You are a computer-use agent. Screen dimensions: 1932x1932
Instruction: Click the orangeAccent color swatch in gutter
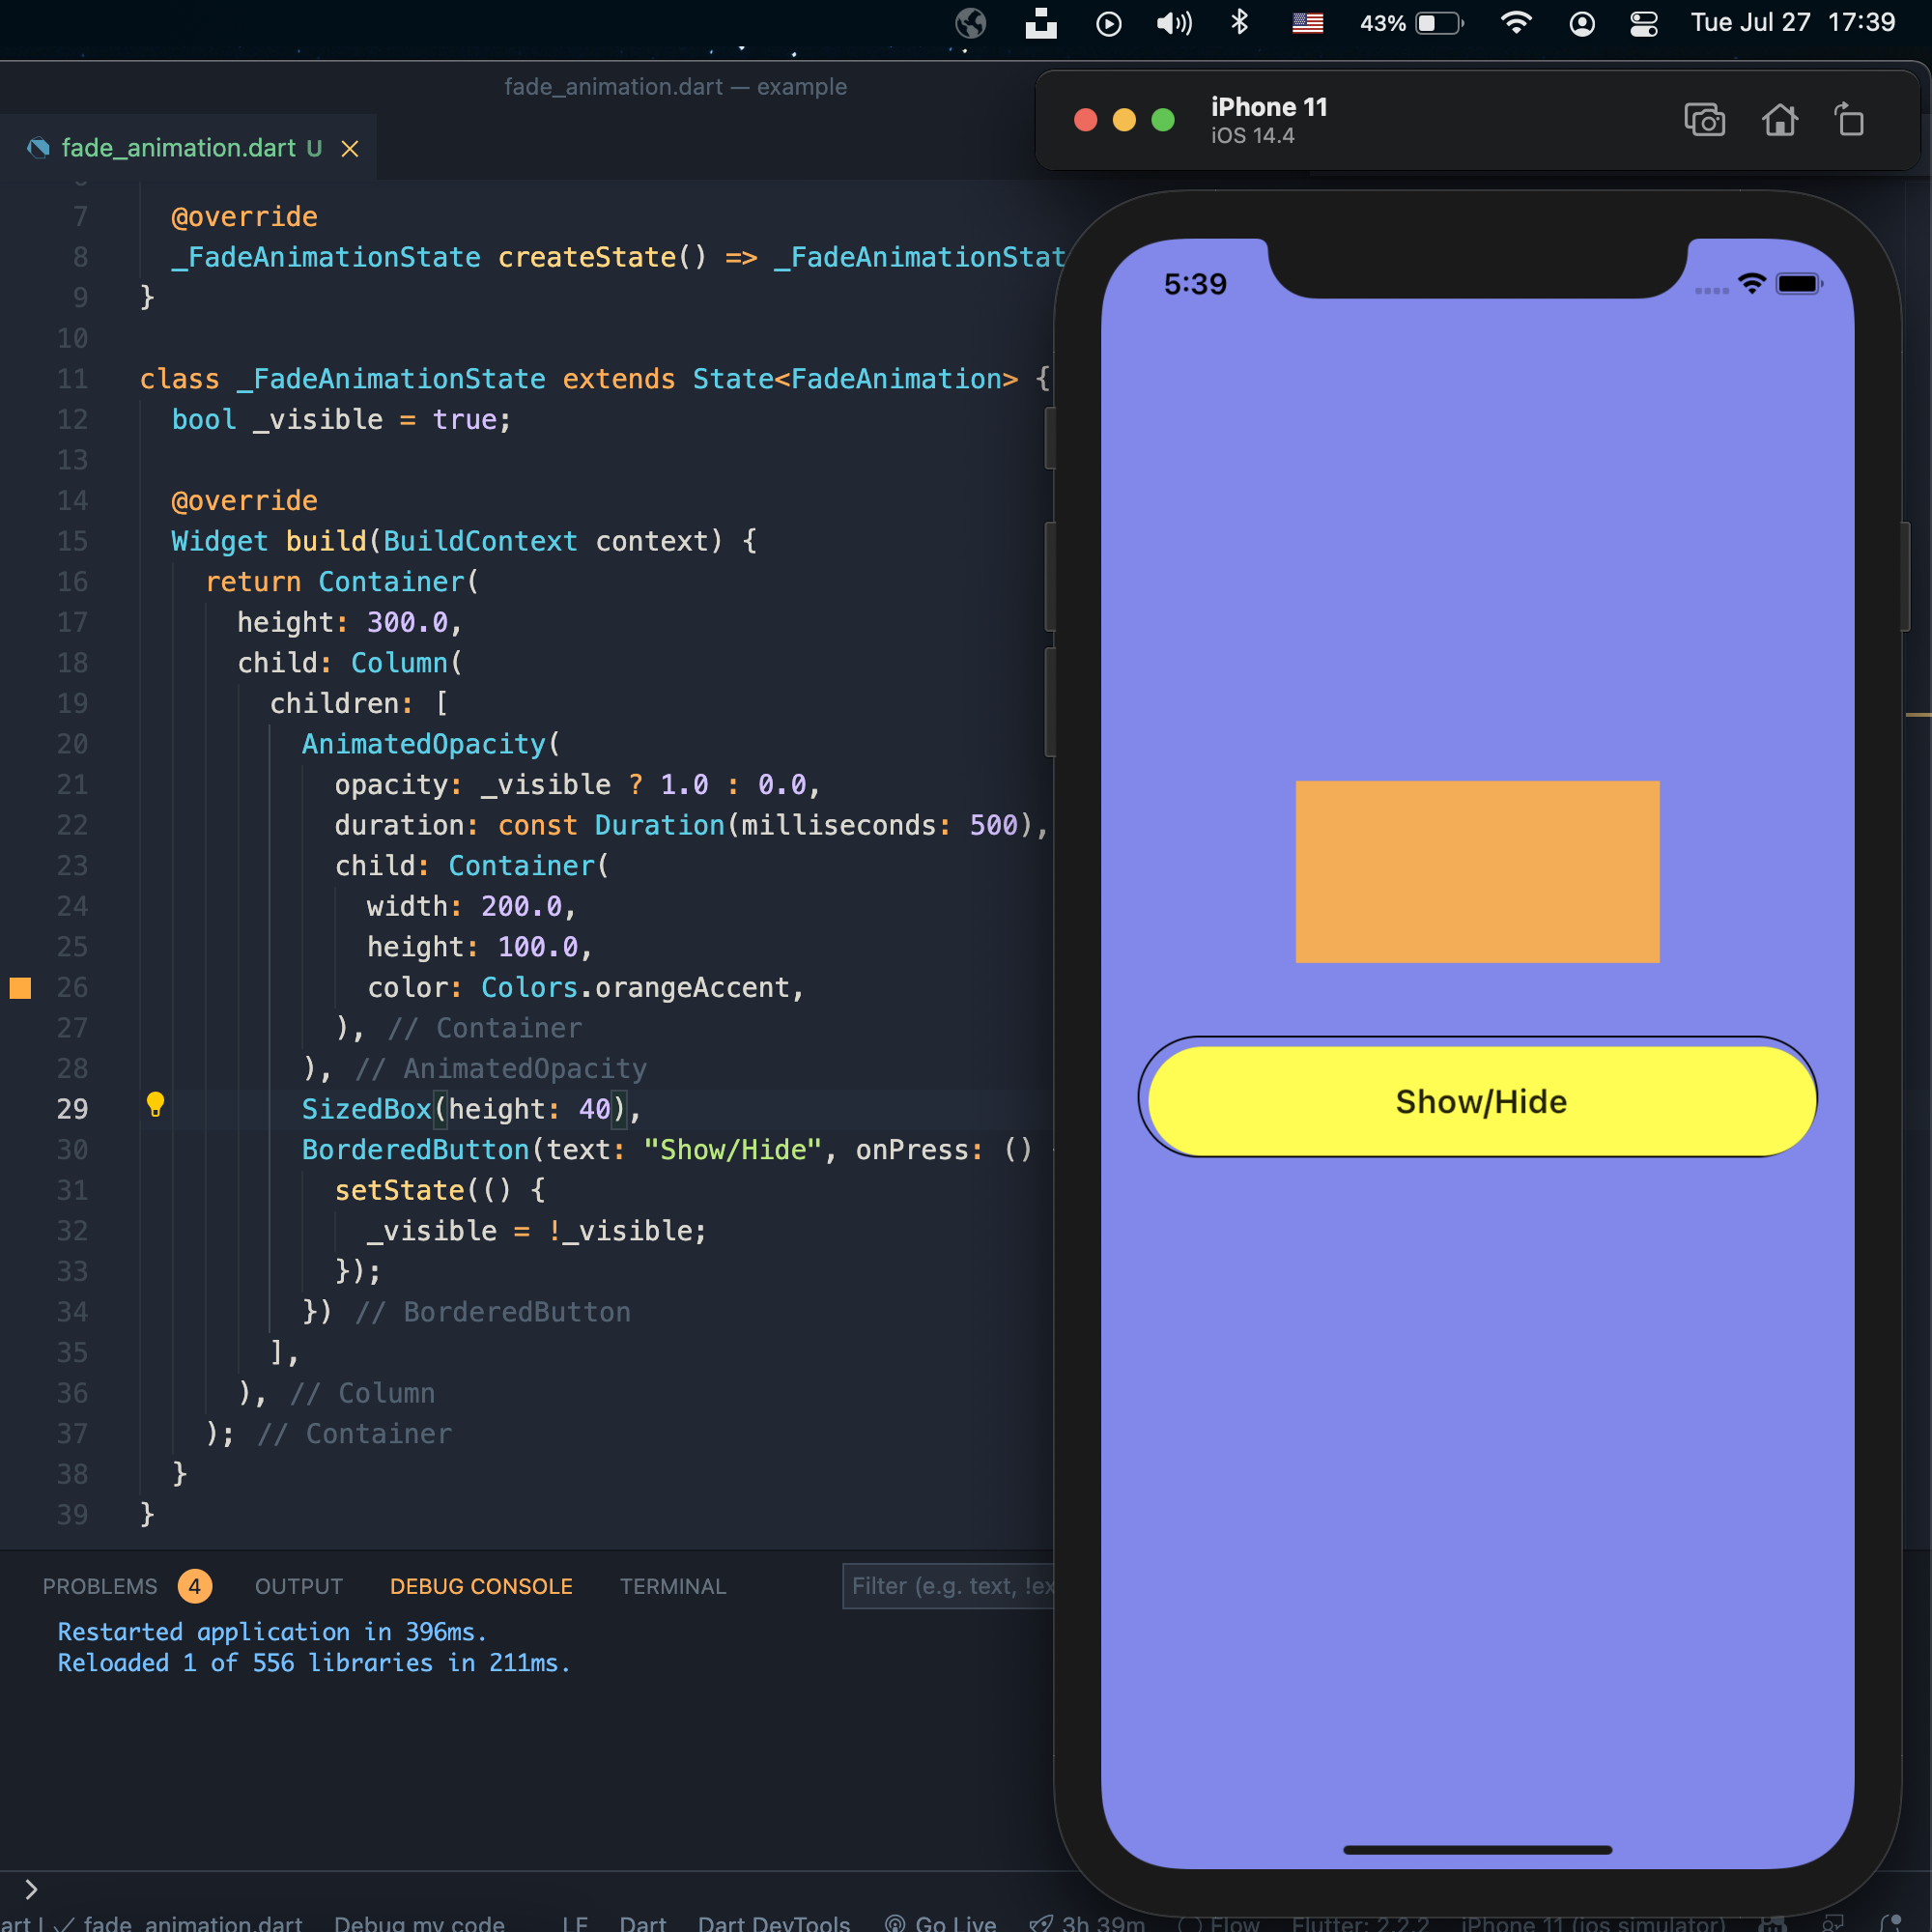click(20, 988)
